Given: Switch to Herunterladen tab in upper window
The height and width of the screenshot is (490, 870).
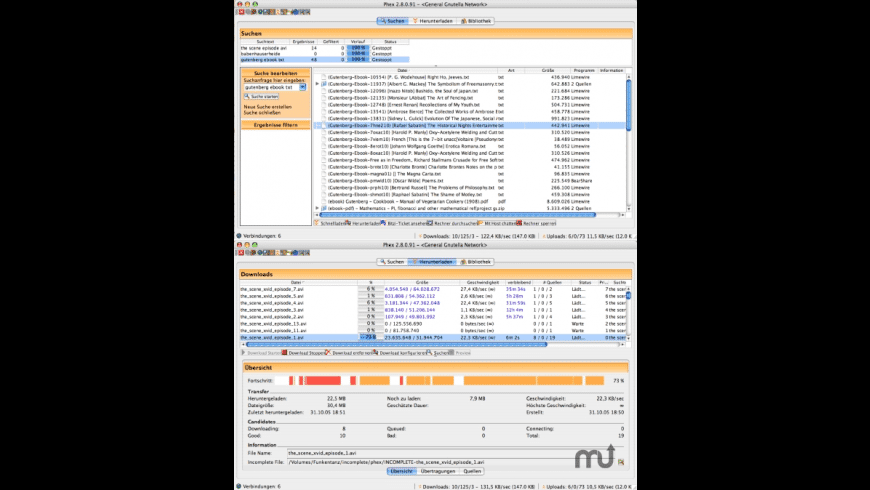Looking at the screenshot, I should point(432,21).
